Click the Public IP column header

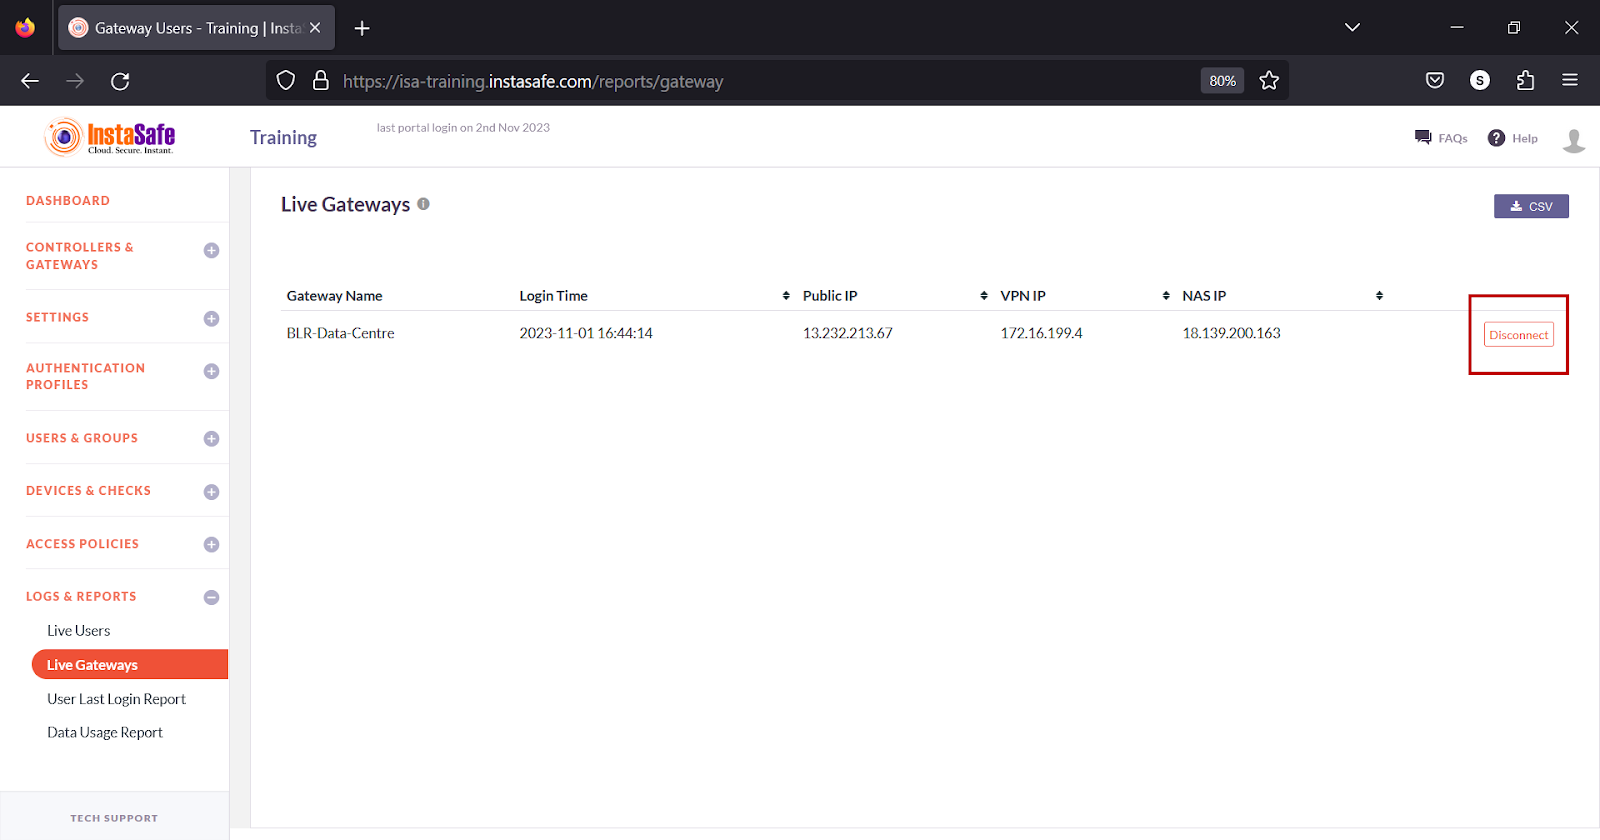tap(830, 296)
